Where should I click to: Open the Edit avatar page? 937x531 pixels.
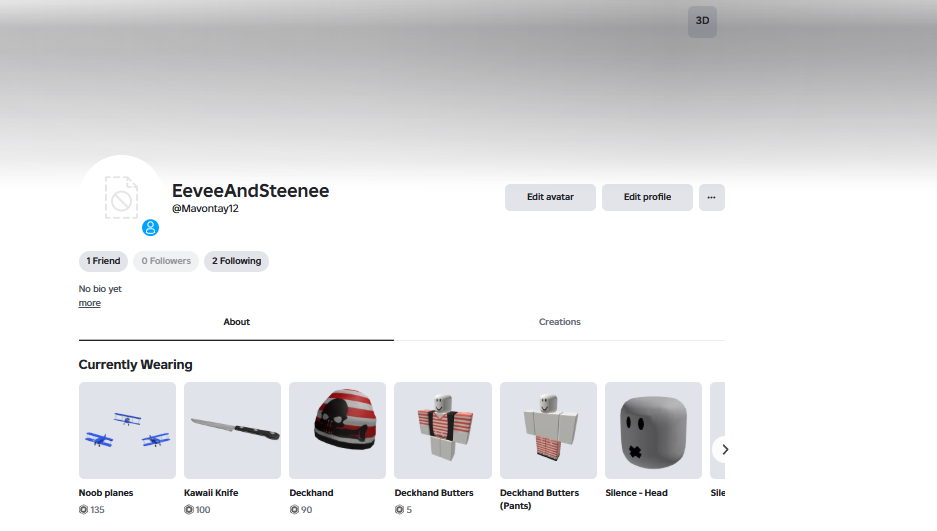(x=550, y=197)
